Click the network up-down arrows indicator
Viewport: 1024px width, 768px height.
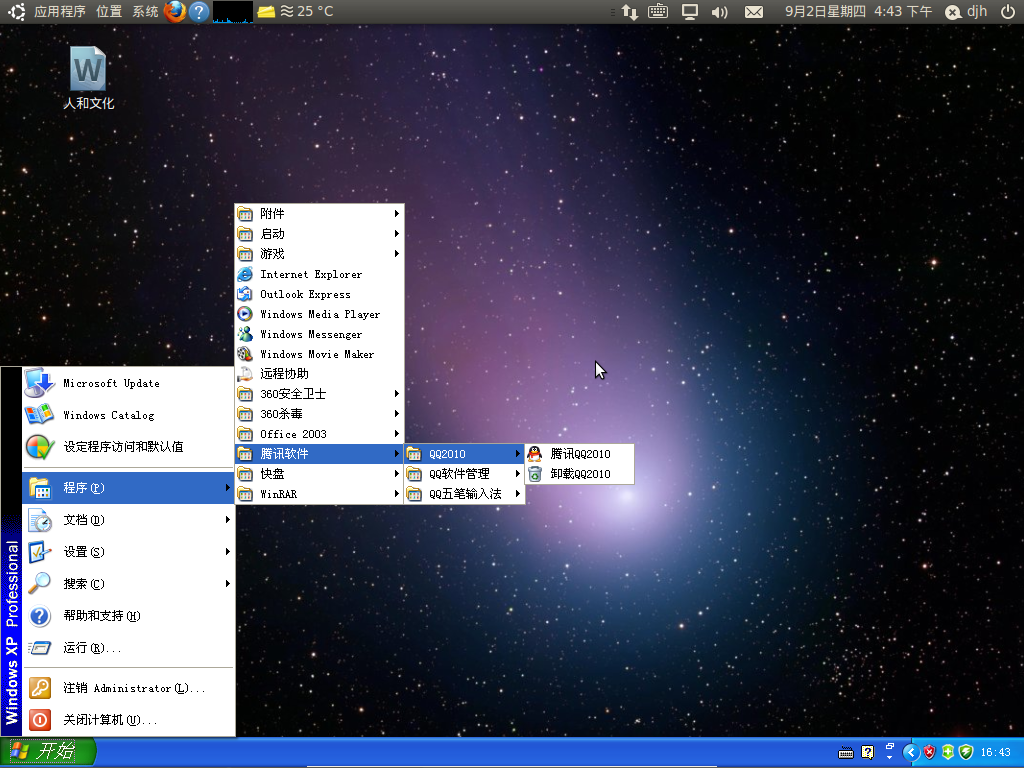pos(630,12)
